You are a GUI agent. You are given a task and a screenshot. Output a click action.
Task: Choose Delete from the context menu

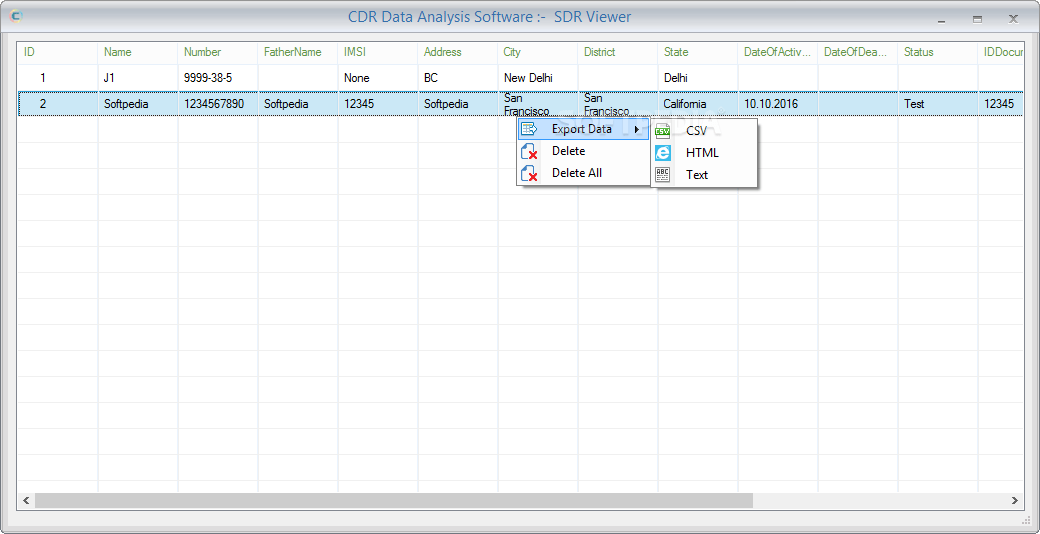[583, 151]
